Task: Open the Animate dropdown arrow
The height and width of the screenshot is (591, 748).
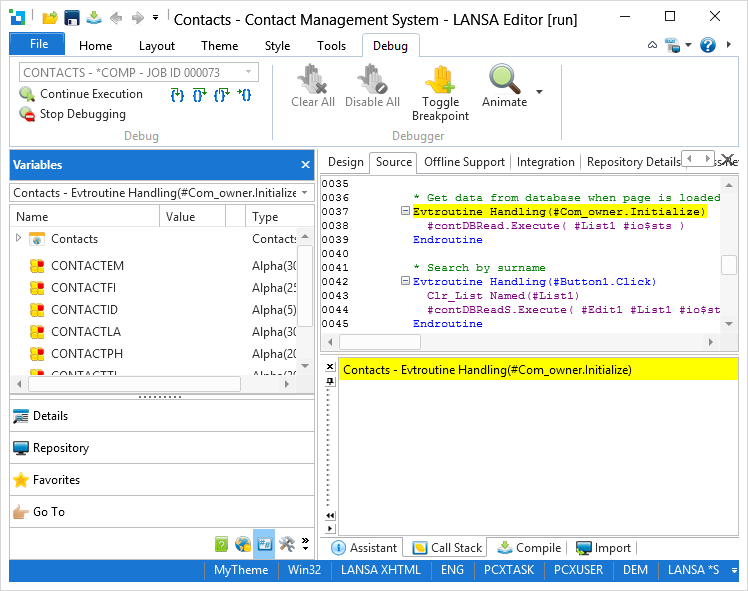Action: coord(540,92)
